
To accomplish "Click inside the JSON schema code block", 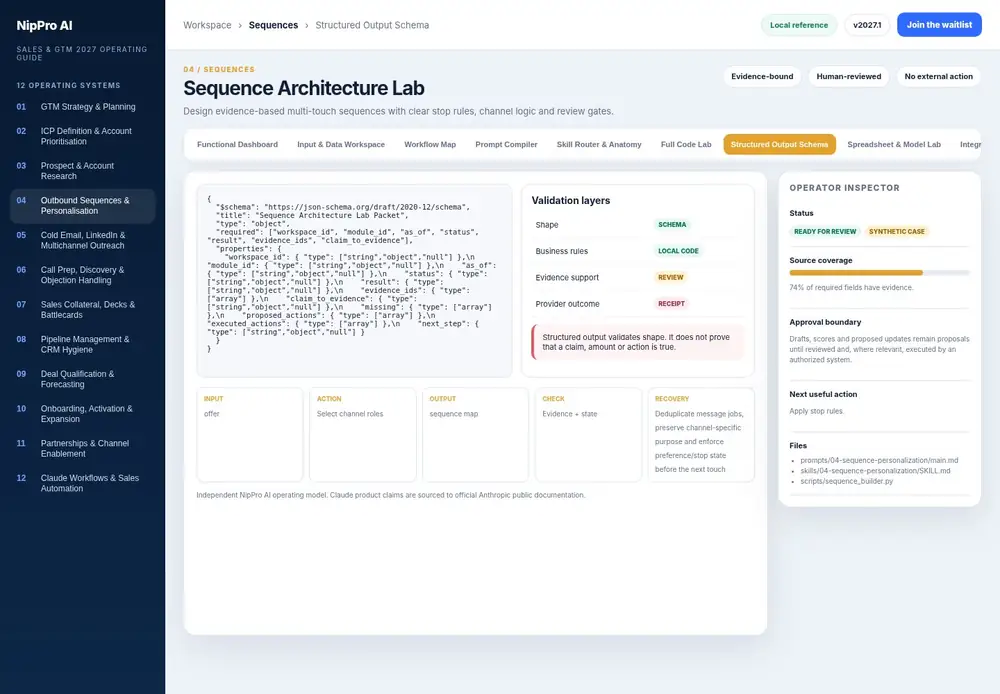I will [354, 281].
